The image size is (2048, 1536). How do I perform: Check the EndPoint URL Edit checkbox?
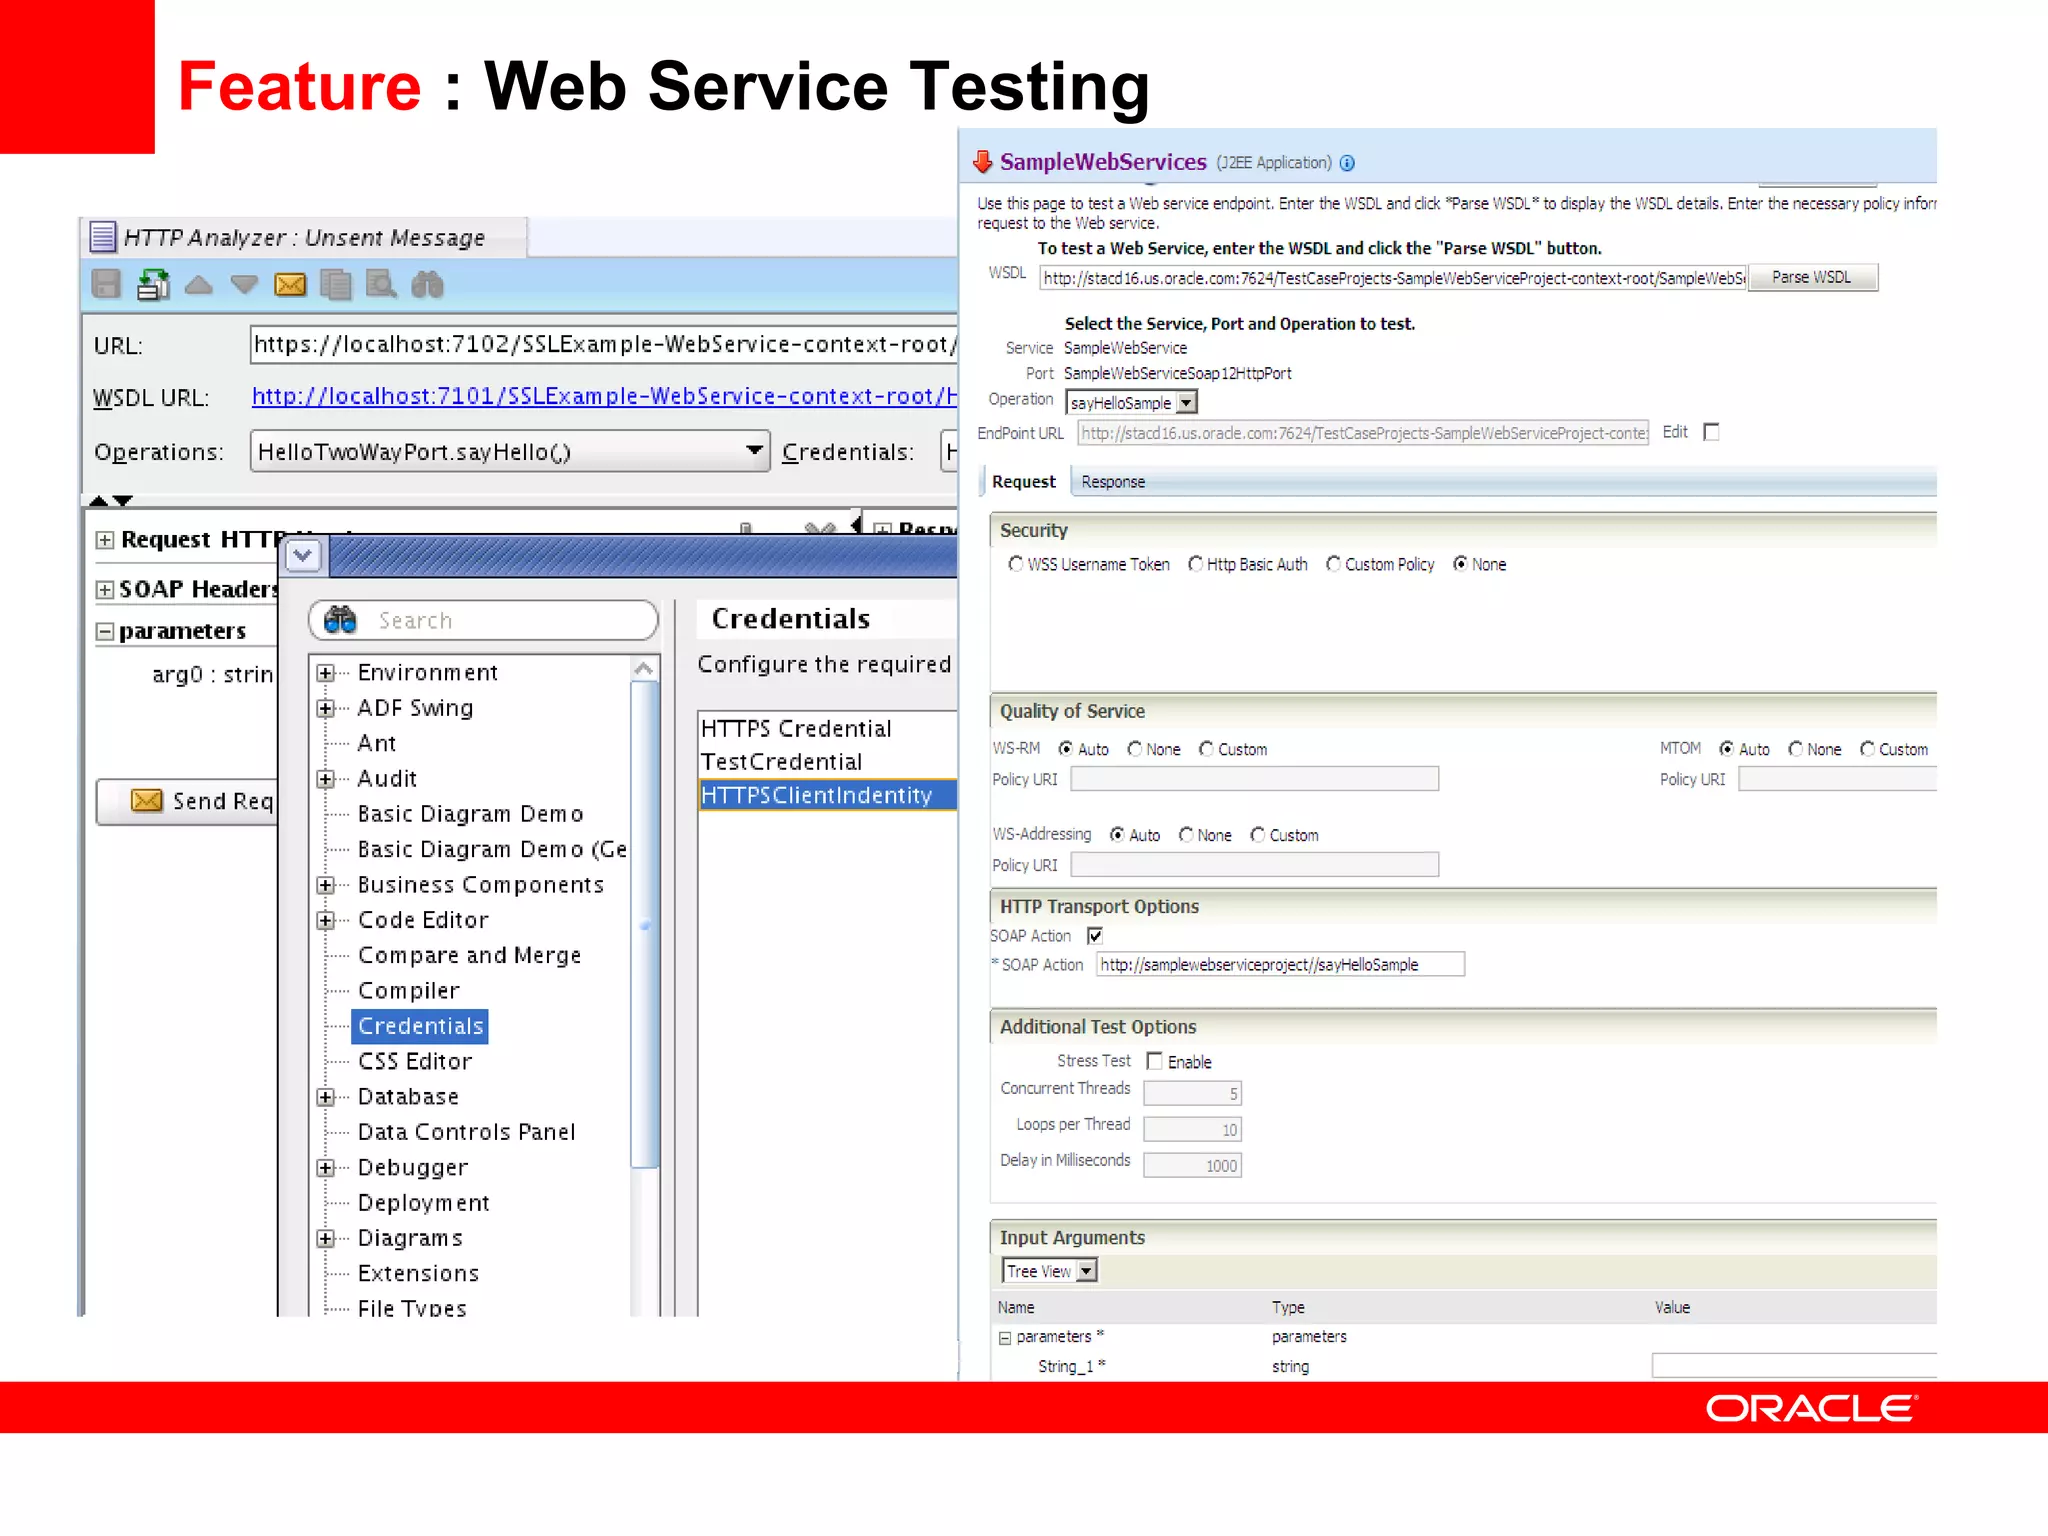click(x=1711, y=432)
